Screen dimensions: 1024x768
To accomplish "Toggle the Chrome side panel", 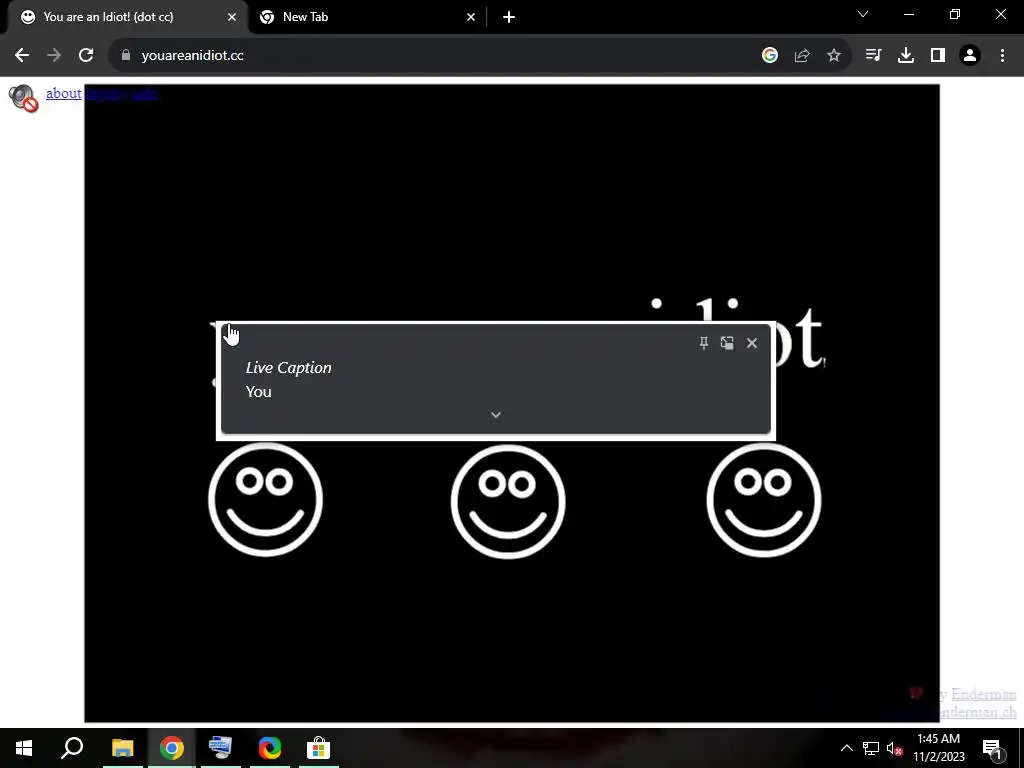I will (938, 56).
